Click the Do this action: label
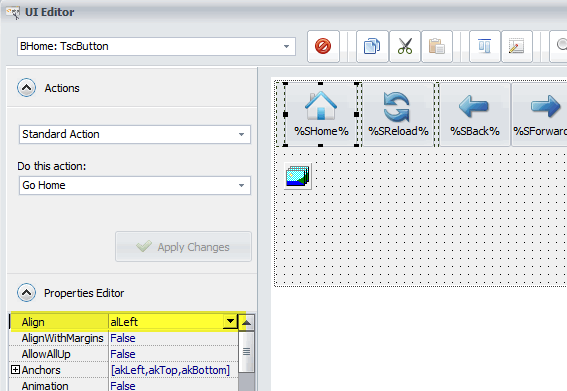567x391 pixels. (52, 166)
